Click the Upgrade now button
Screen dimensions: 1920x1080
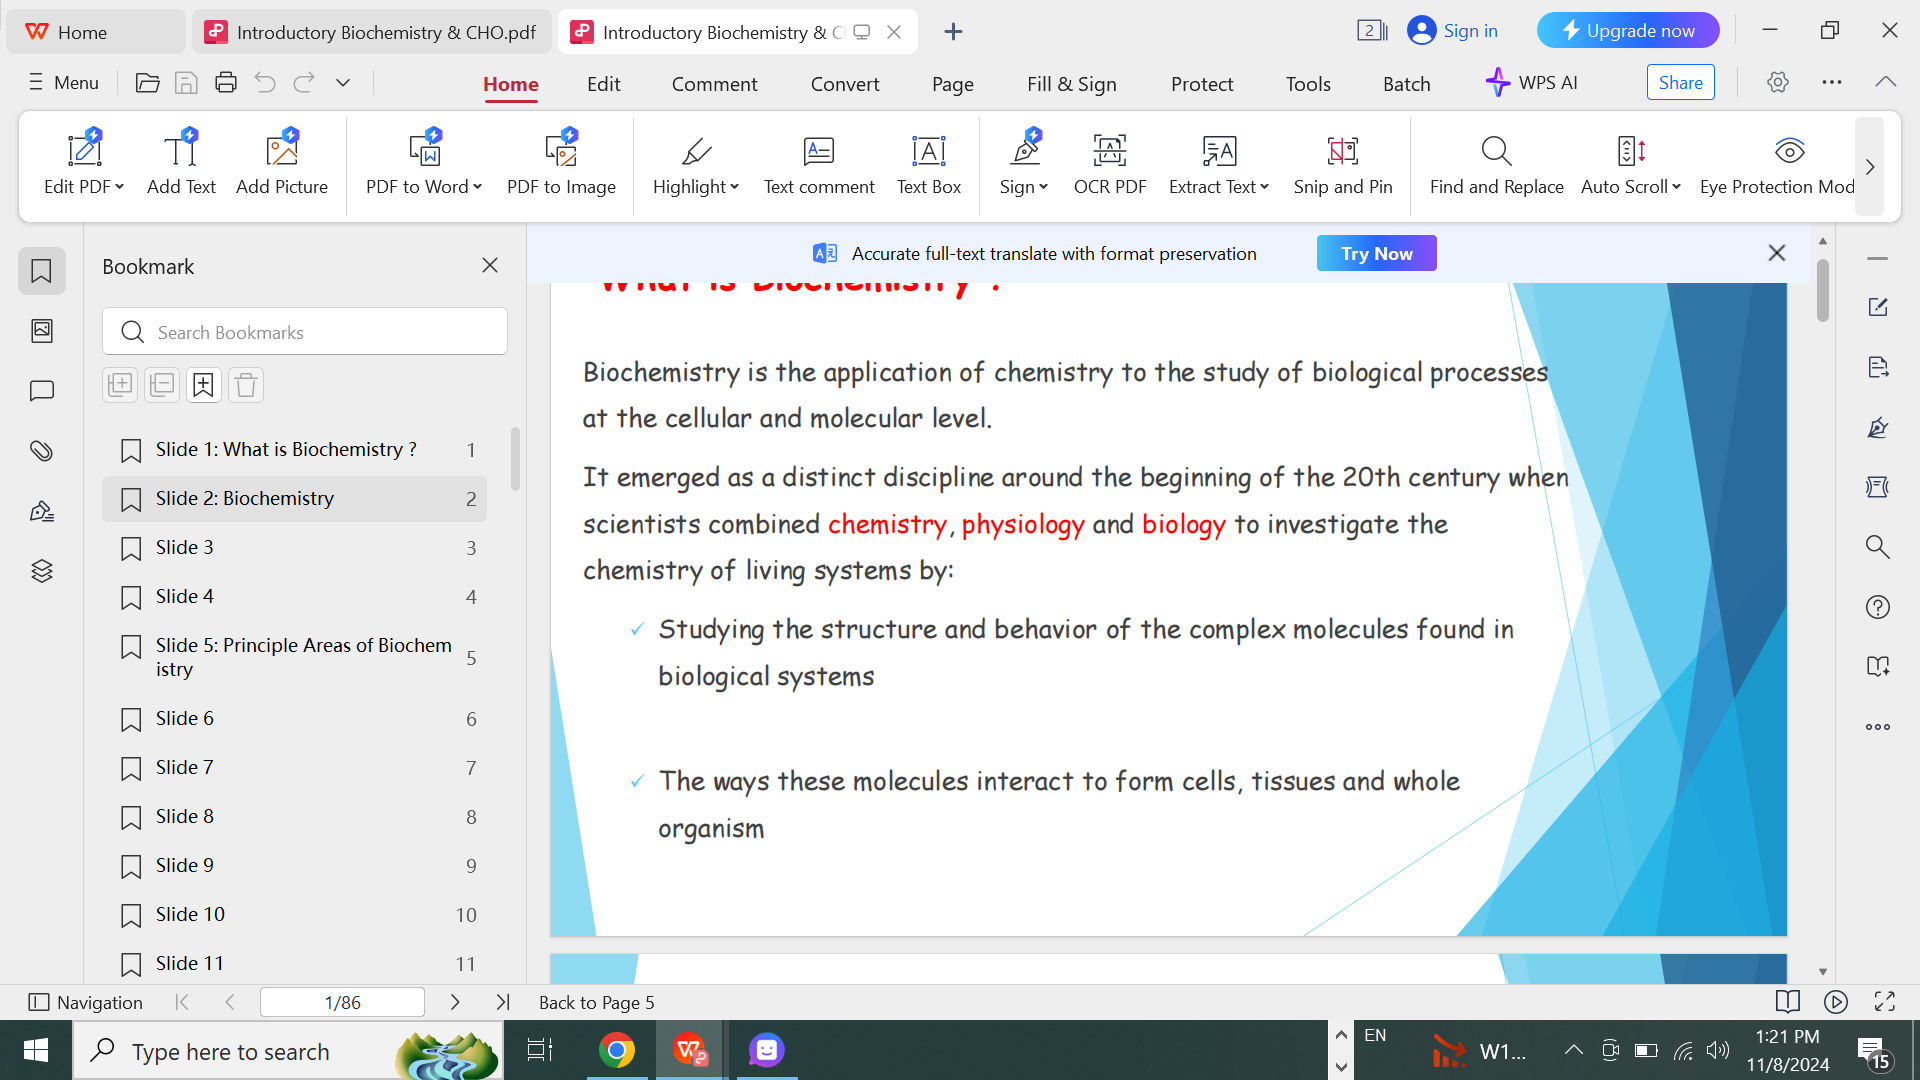tap(1627, 31)
